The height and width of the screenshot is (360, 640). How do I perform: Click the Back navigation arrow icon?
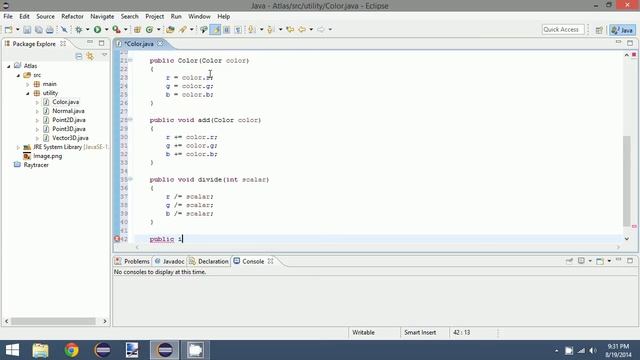(302, 29)
